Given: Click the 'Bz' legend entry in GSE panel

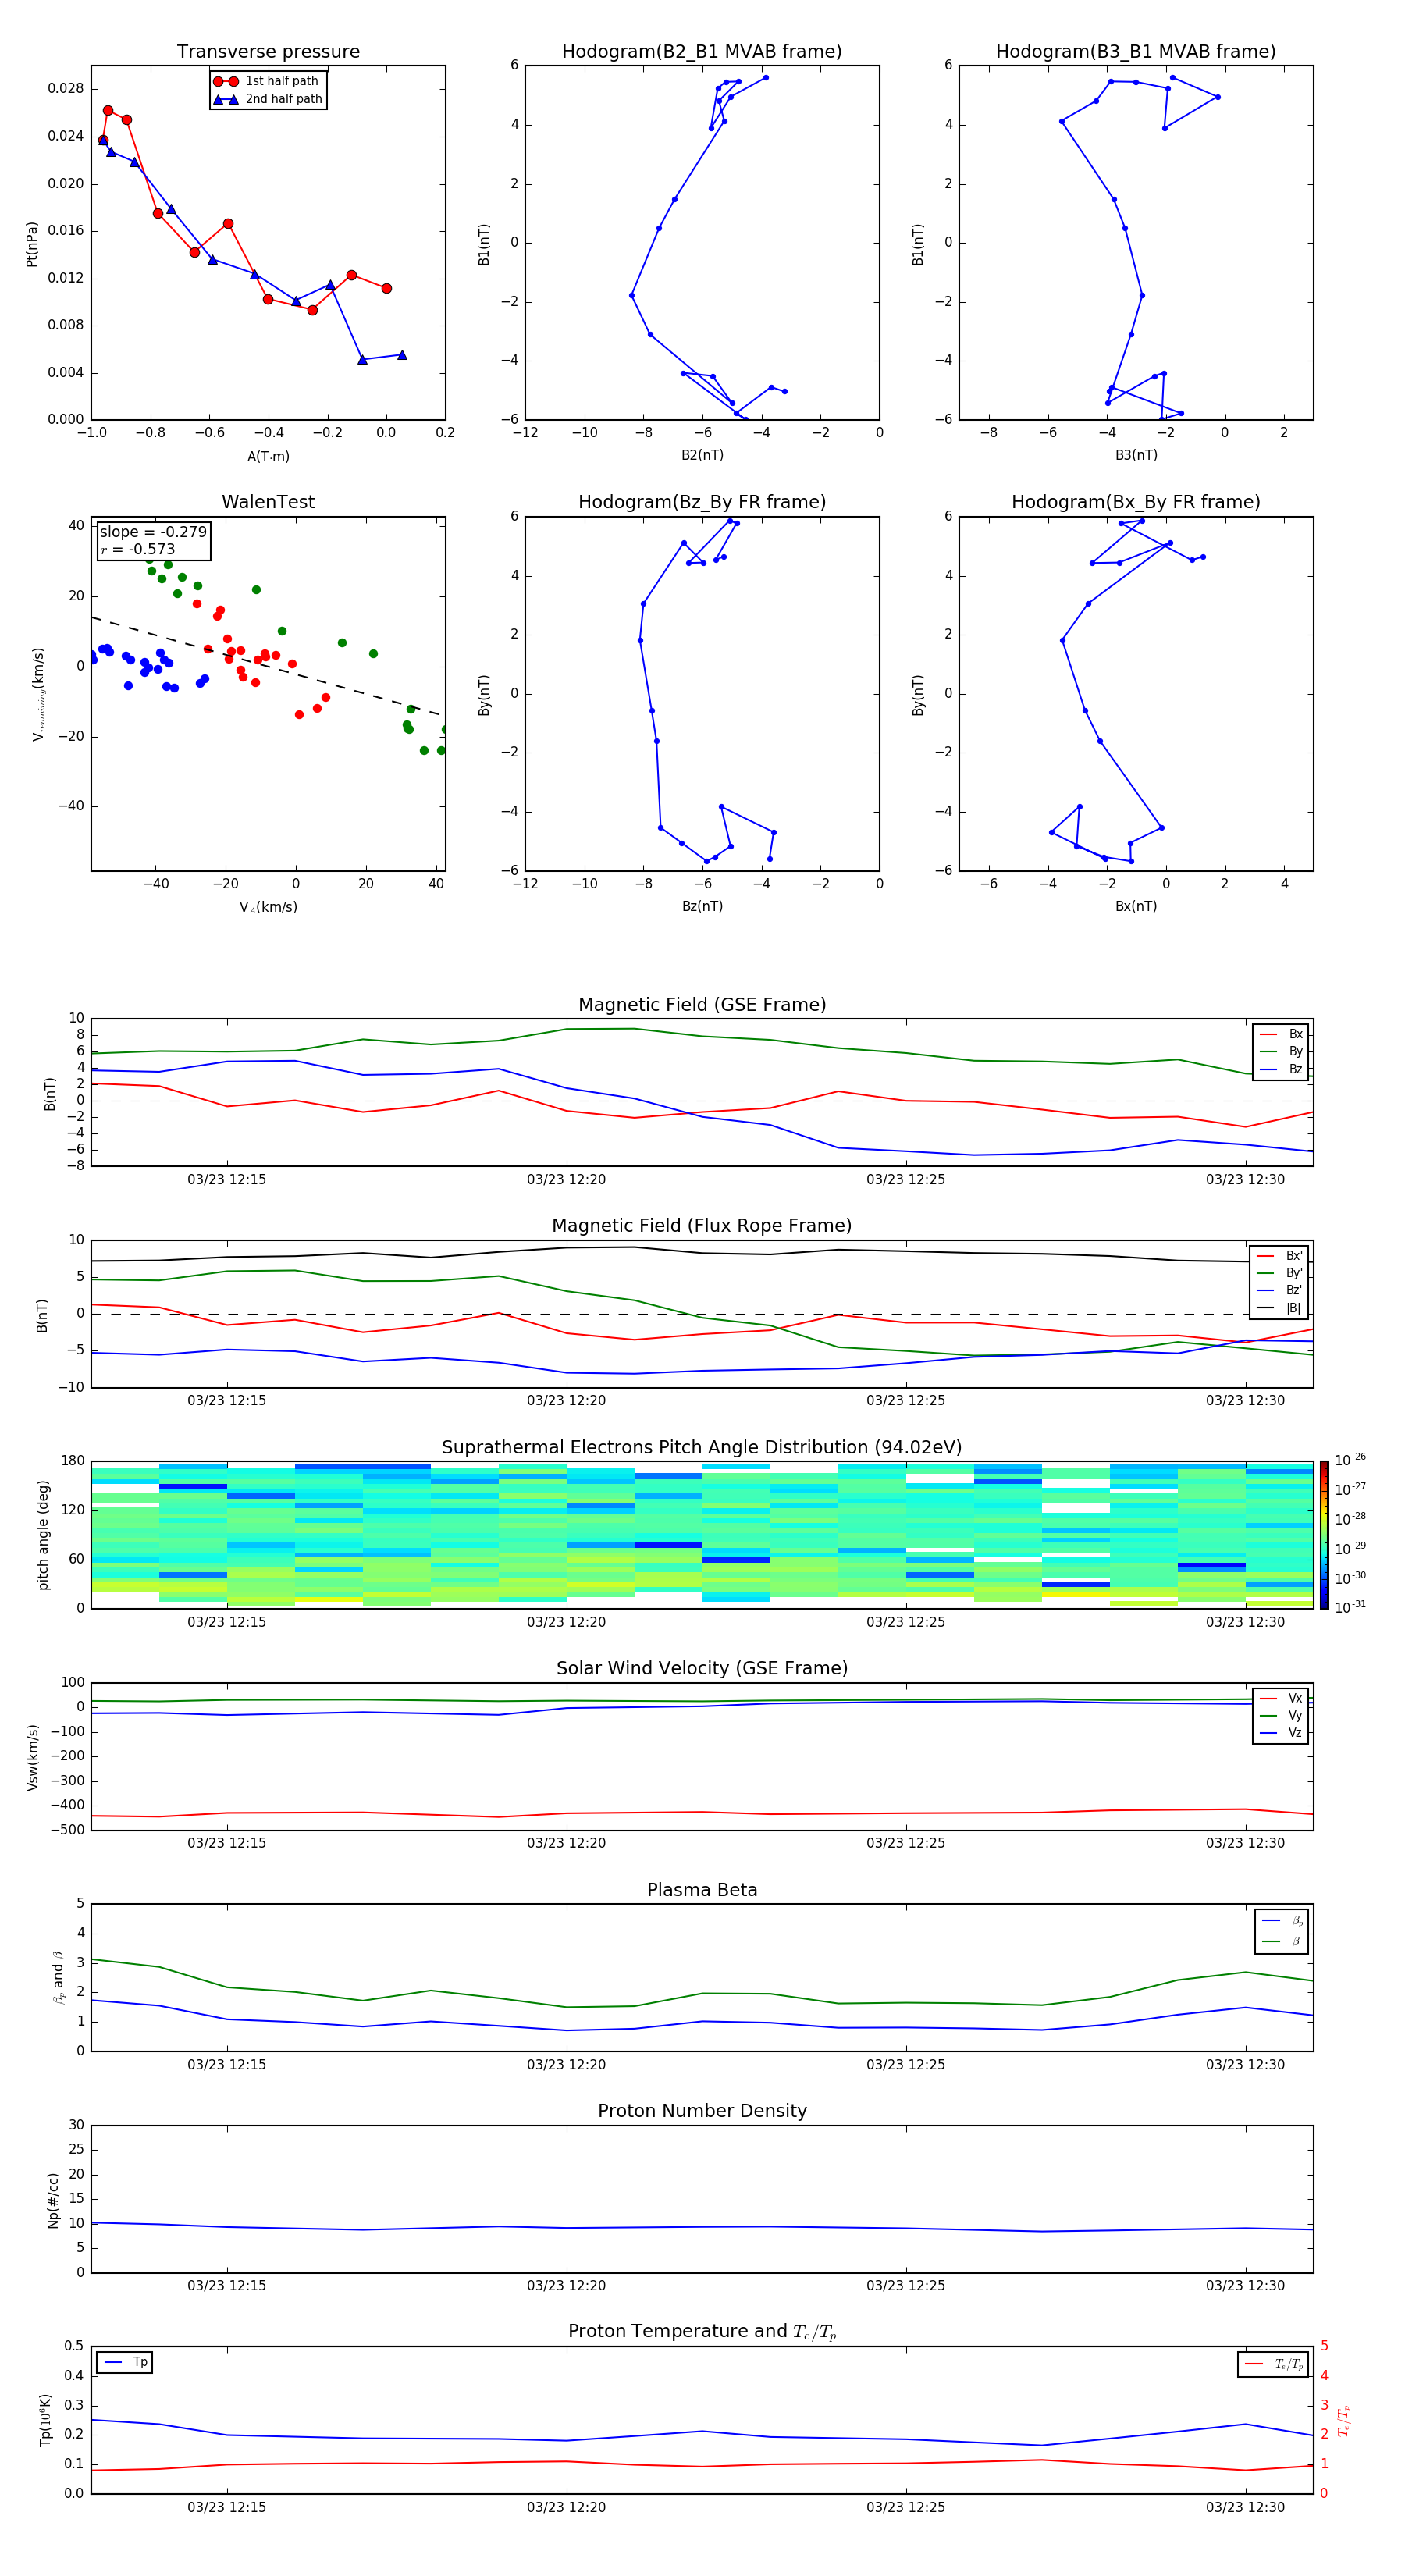Looking at the screenshot, I should tap(1281, 1069).
